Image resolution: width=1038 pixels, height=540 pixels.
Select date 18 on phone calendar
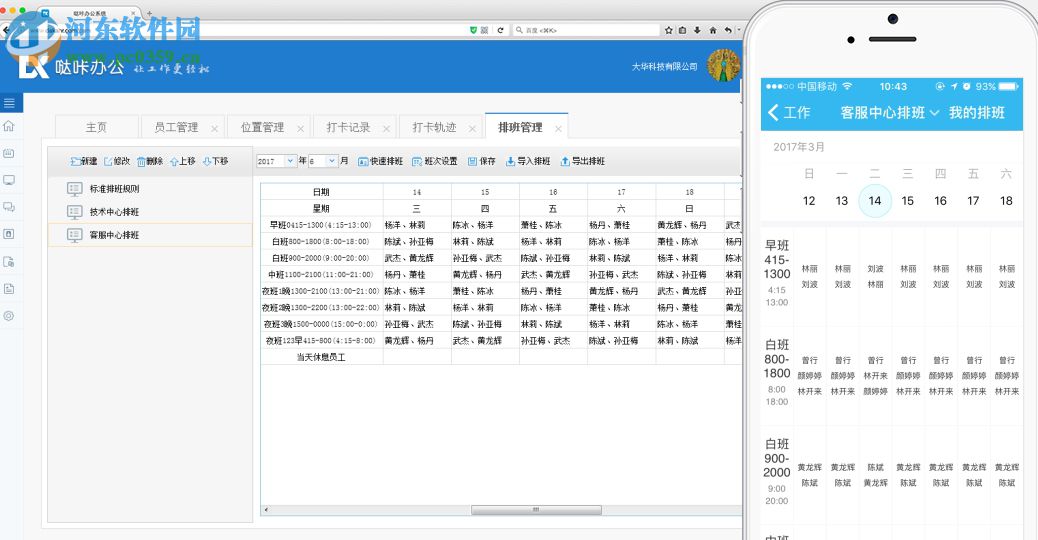pos(1006,201)
